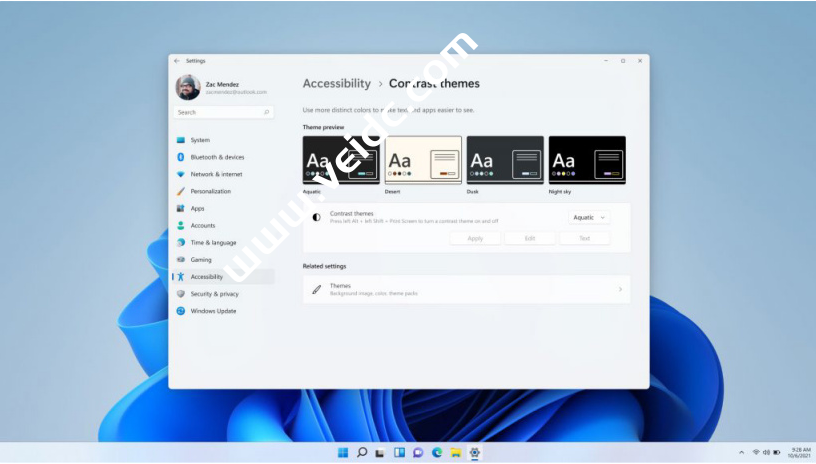The width and height of the screenshot is (816, 464).
Task: Click the Personalization paintbrush icon
Action: 181,191
